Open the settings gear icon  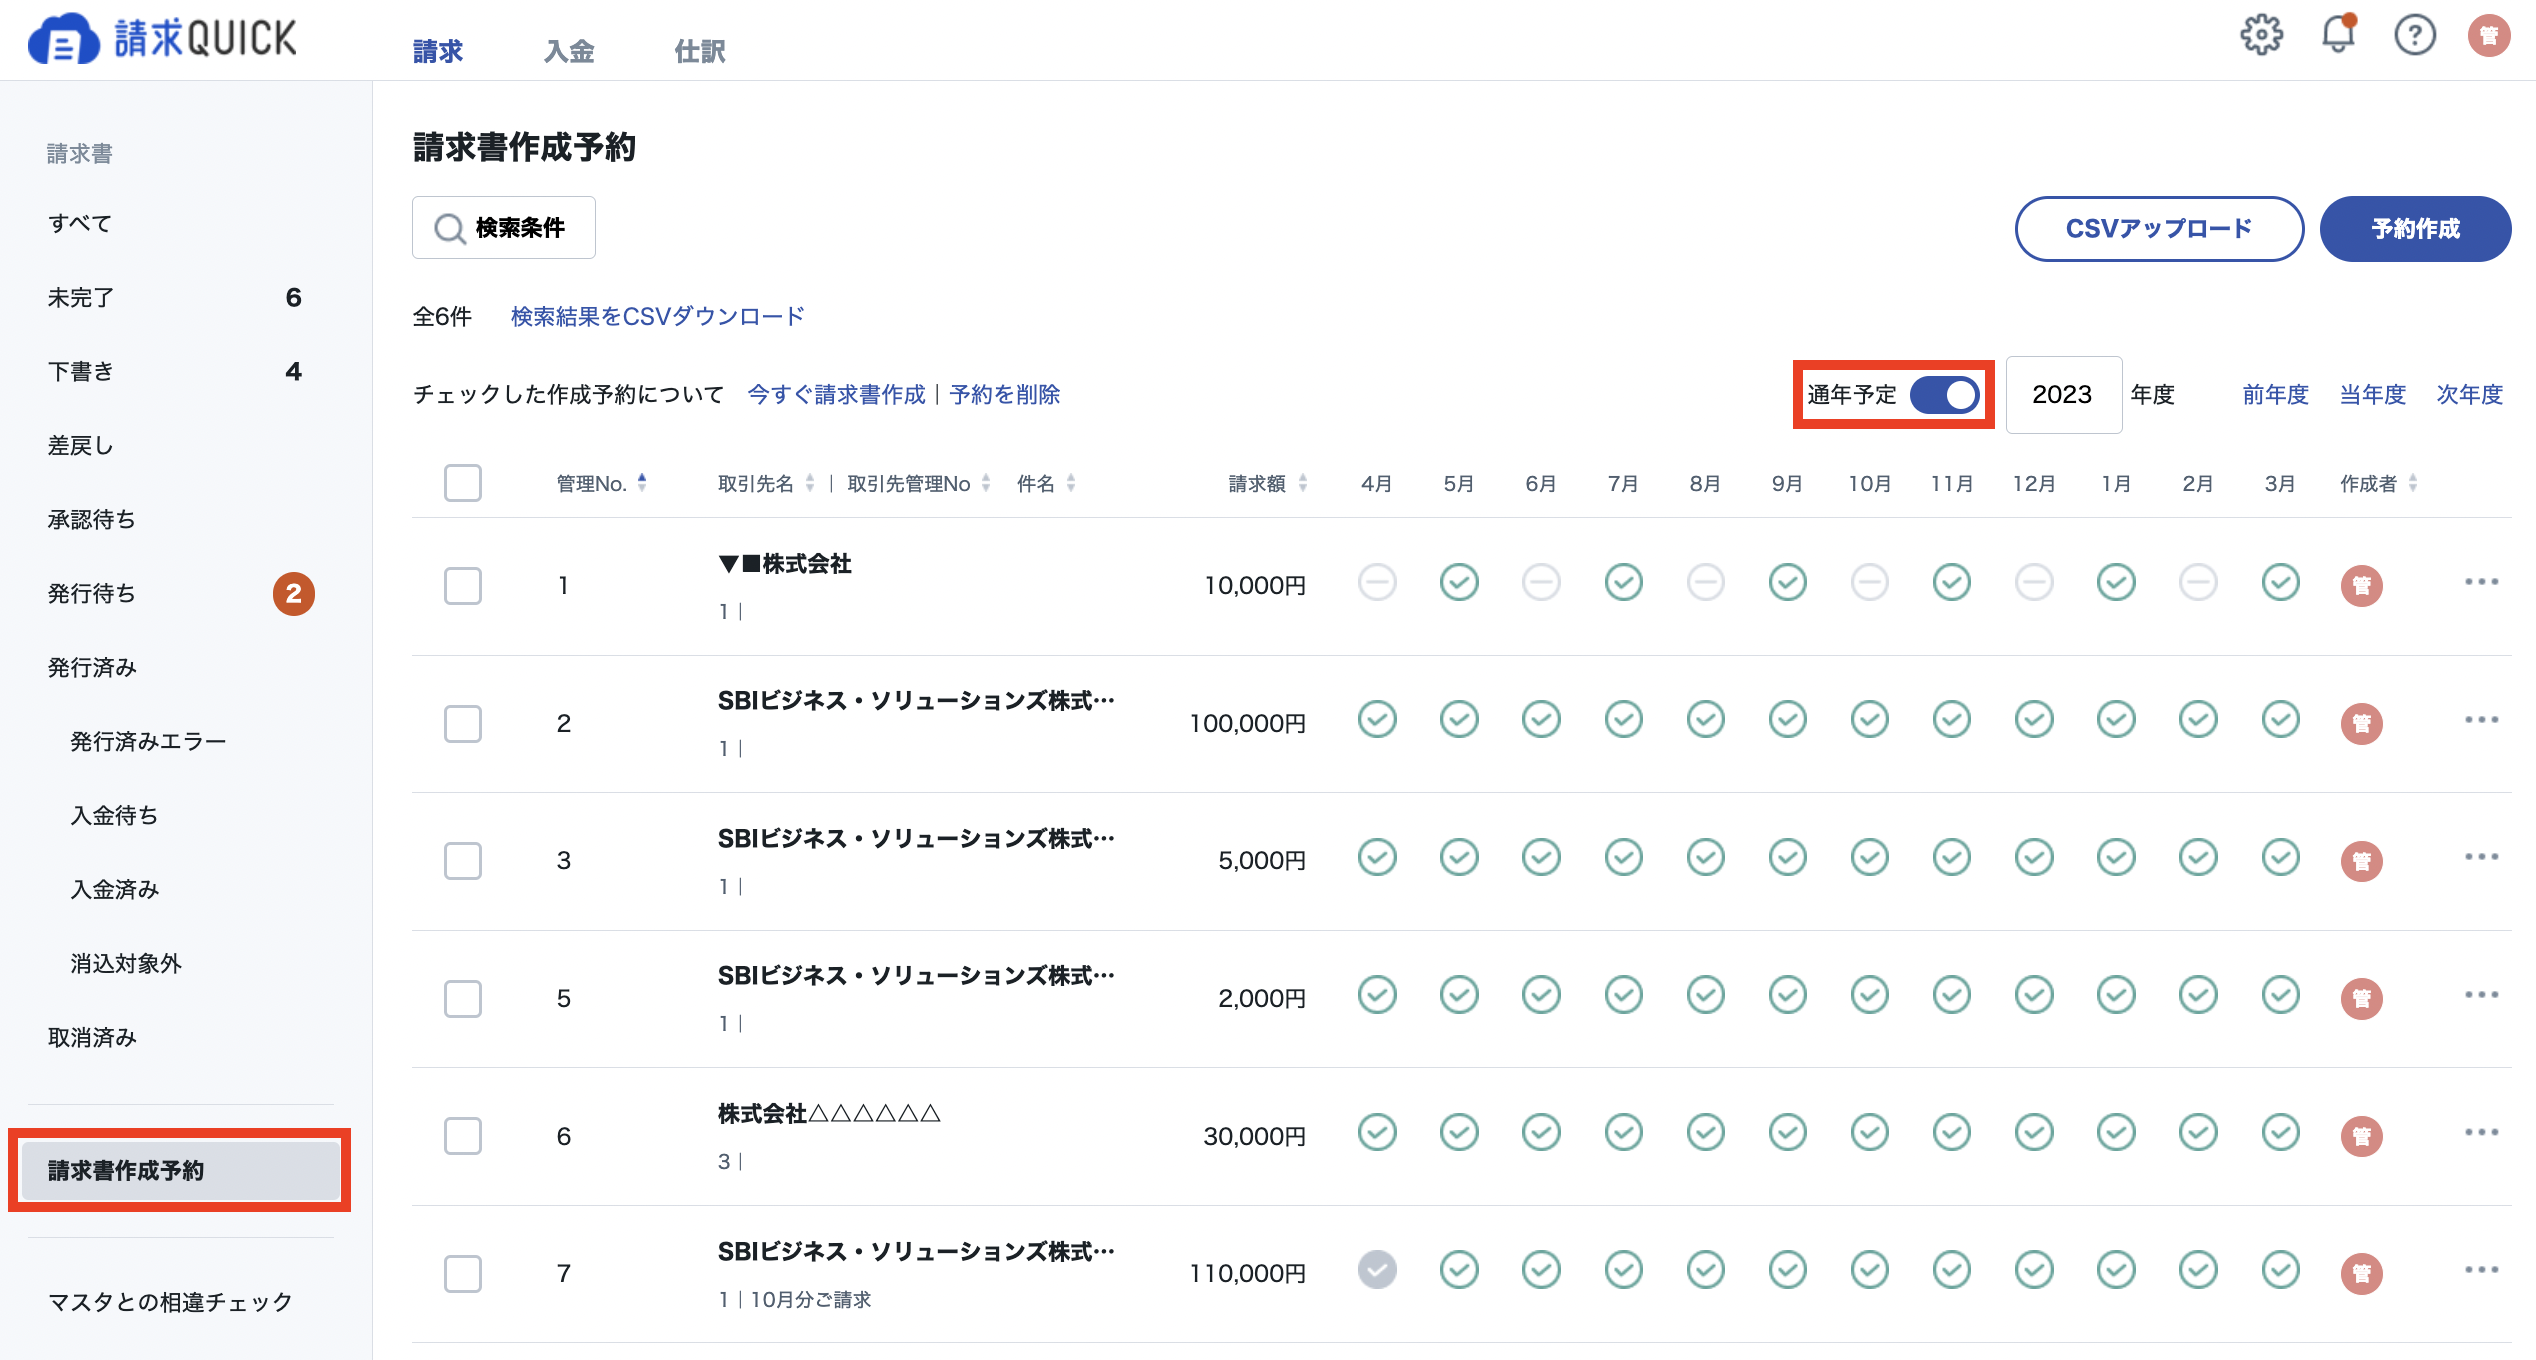coord(2261,36)
